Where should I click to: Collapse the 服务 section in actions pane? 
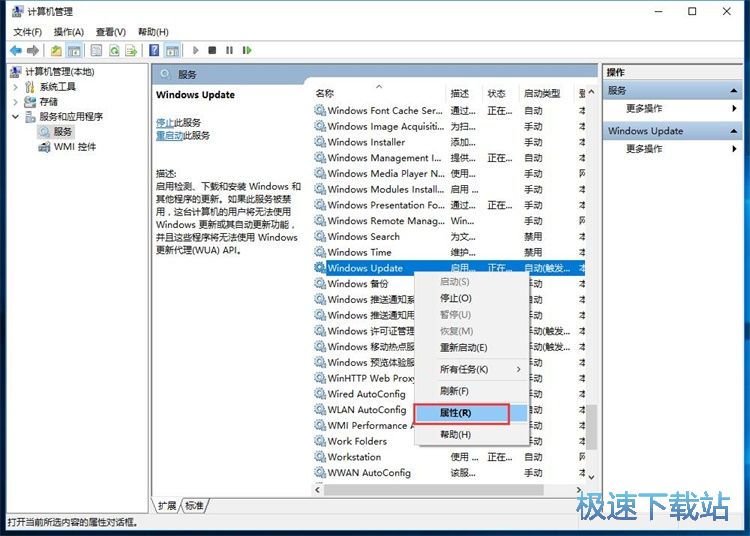(733, 90)
